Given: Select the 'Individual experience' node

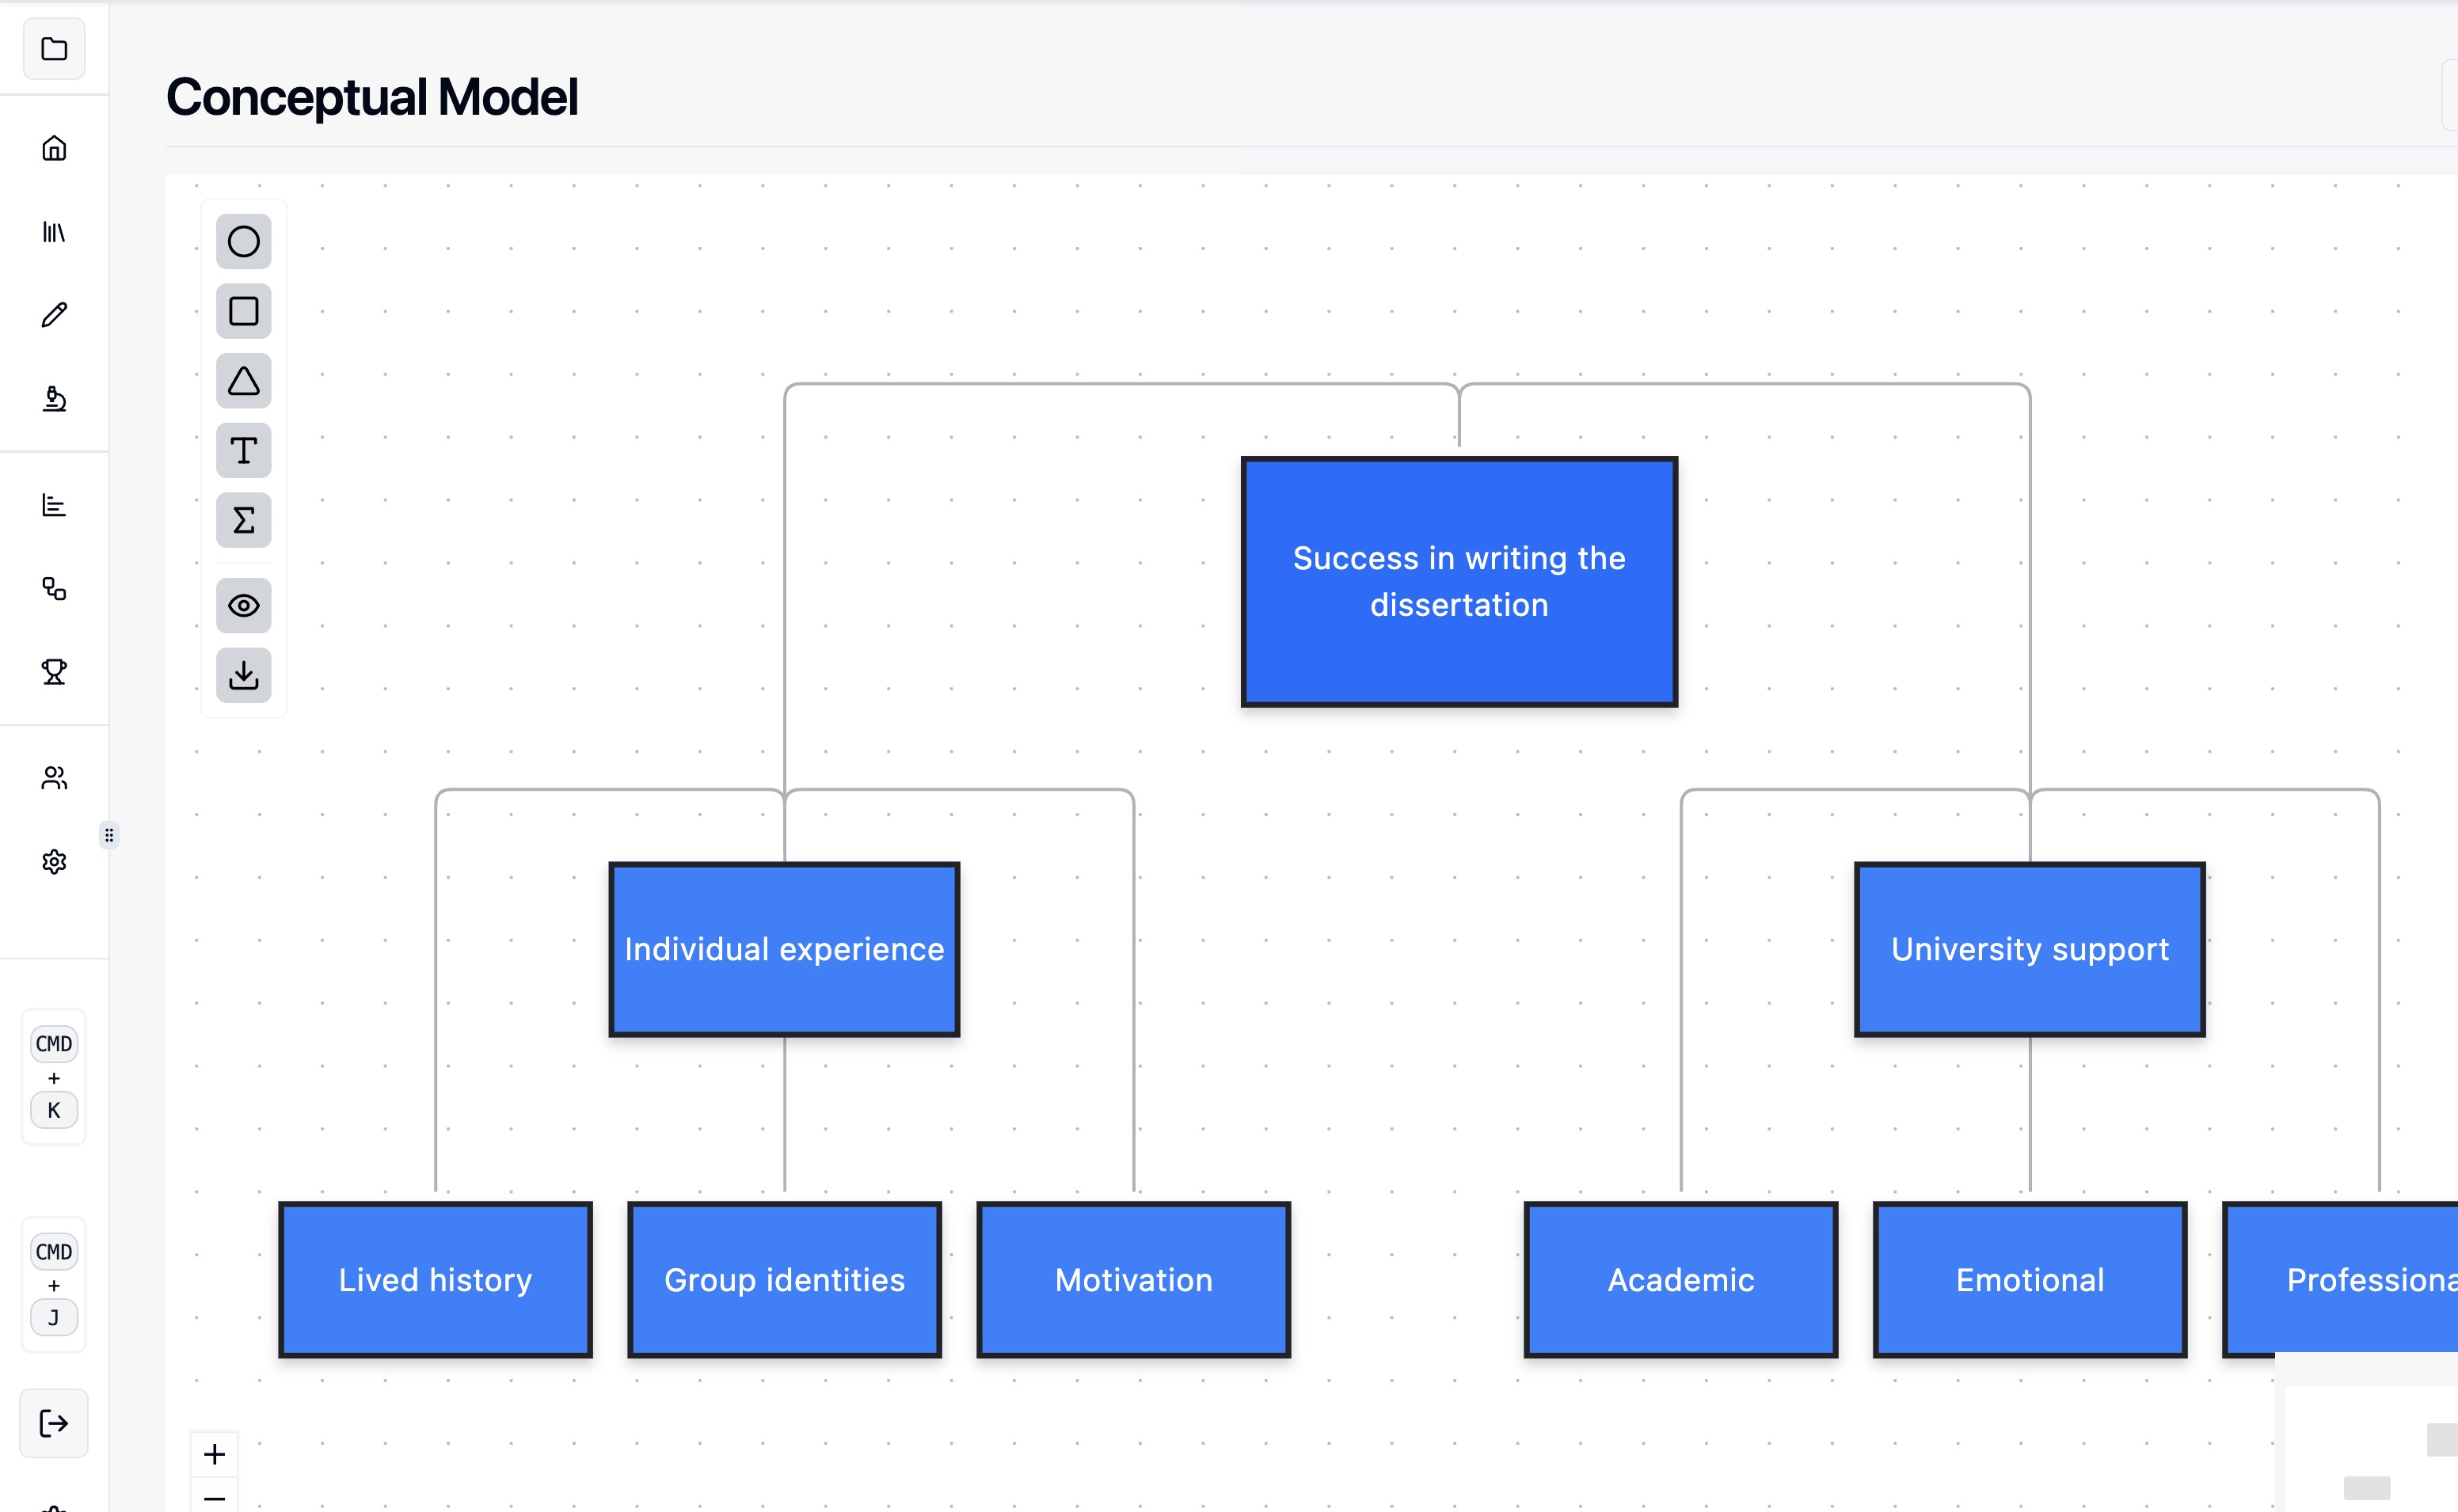Looking at the screenshot, I should click(784, 949).
